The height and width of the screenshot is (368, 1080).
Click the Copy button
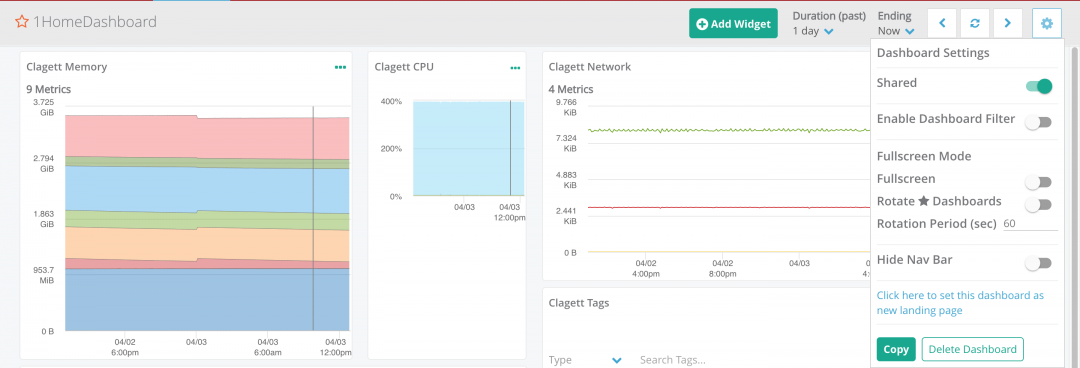coord(896,349)
